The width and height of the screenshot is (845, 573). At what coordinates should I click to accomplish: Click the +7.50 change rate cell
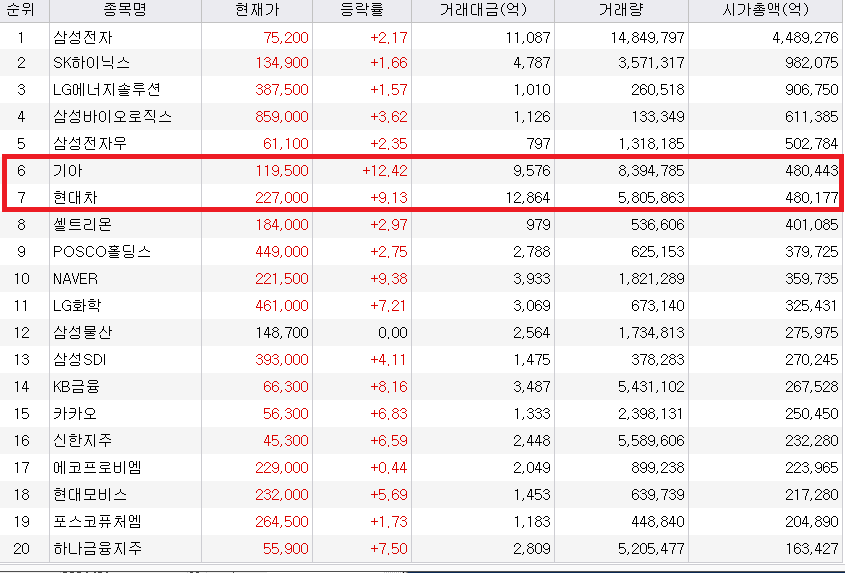389,549
